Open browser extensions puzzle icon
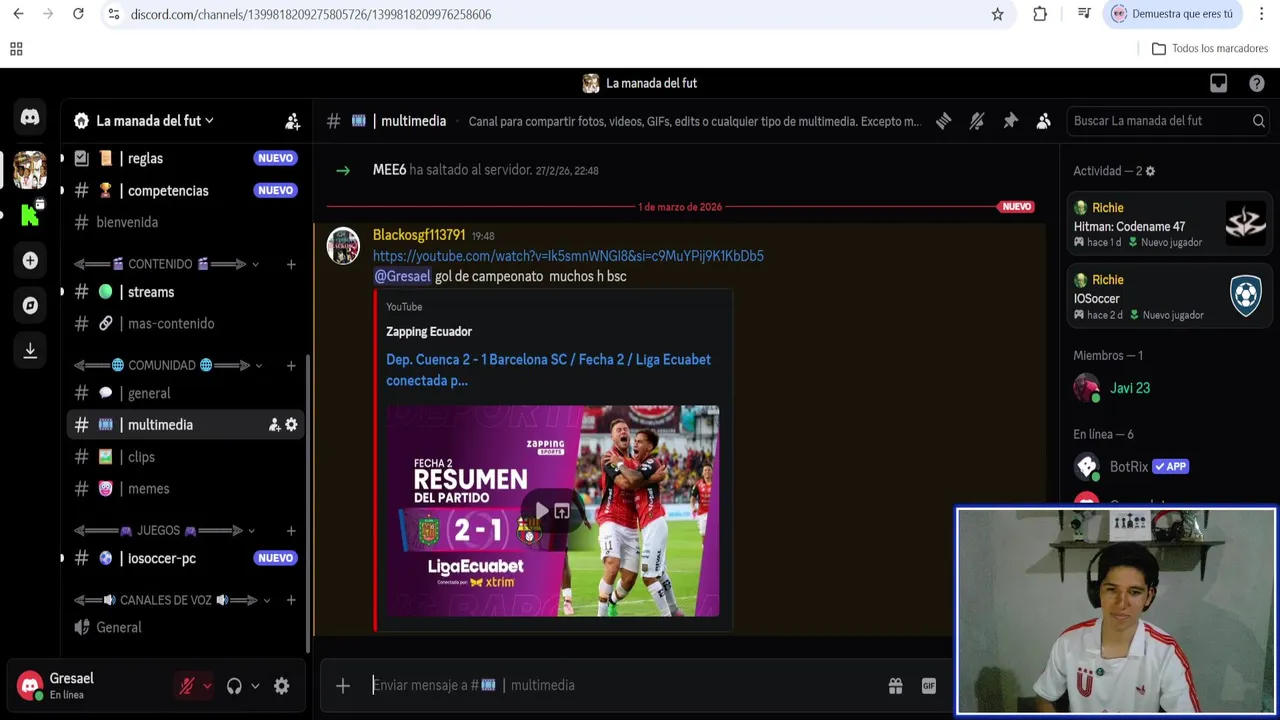 click(1040, 14)
